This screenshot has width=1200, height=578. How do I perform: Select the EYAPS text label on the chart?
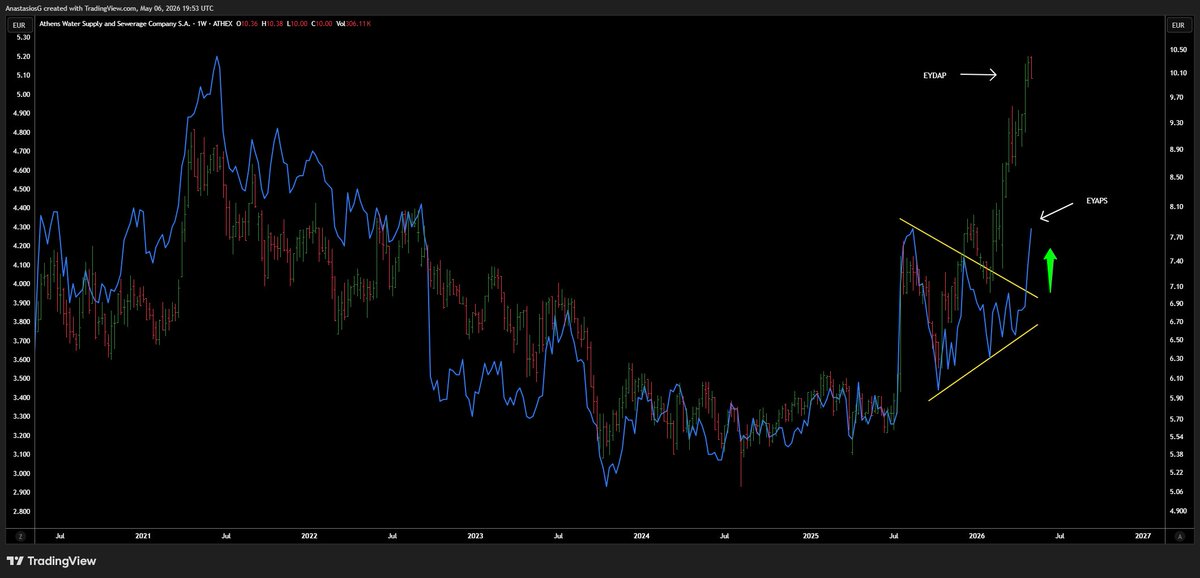point(1097,200)
